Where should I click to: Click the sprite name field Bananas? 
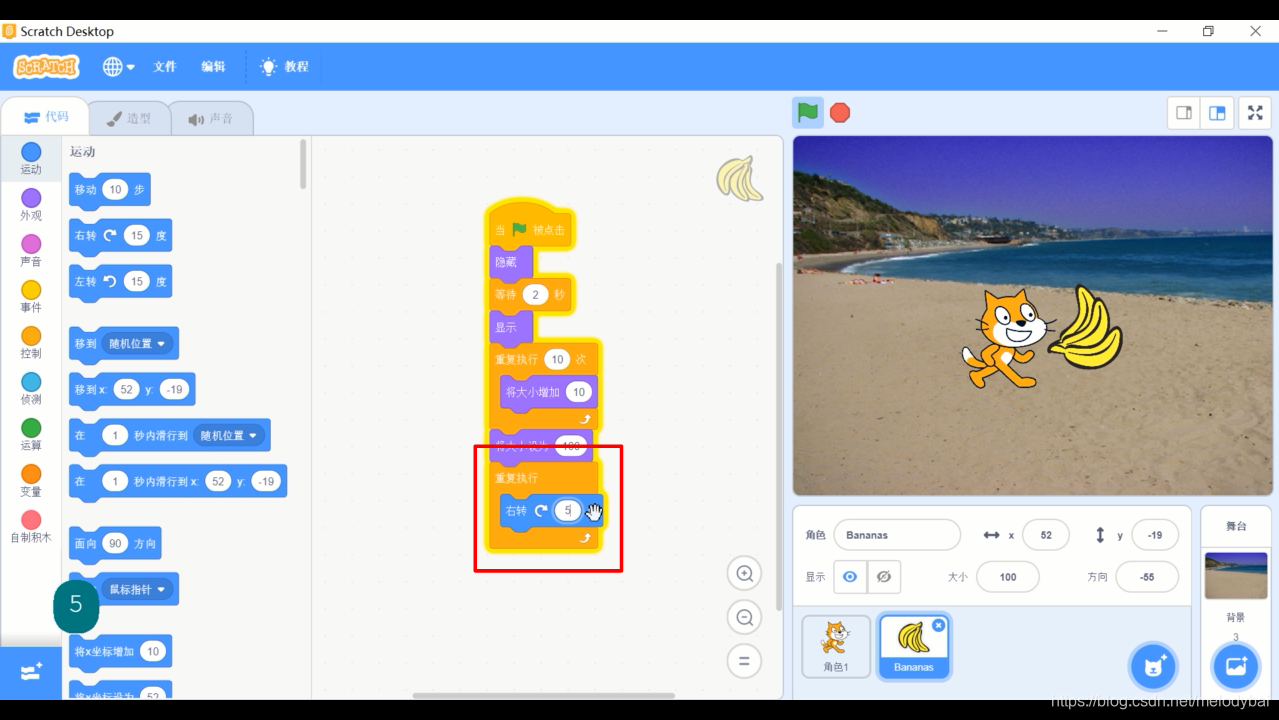pyautogui.click(x=897, y=535)
